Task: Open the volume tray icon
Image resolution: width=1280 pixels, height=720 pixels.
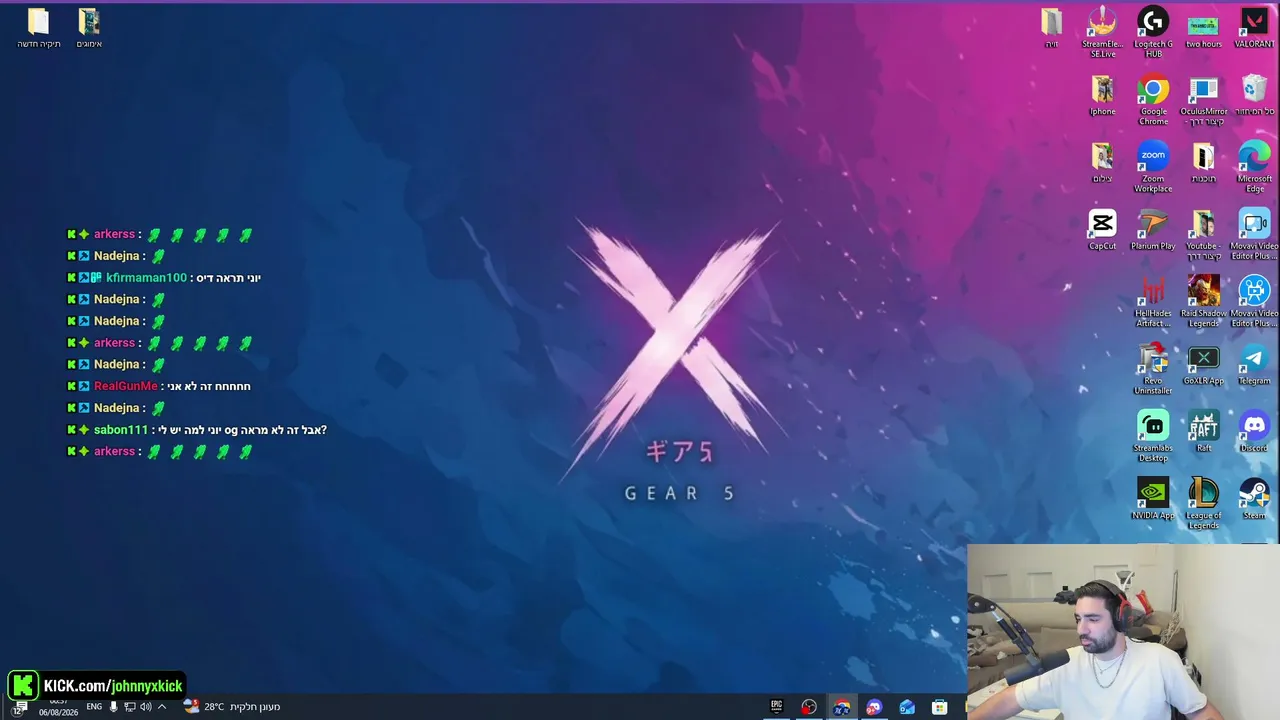Action: click(145, 707)
